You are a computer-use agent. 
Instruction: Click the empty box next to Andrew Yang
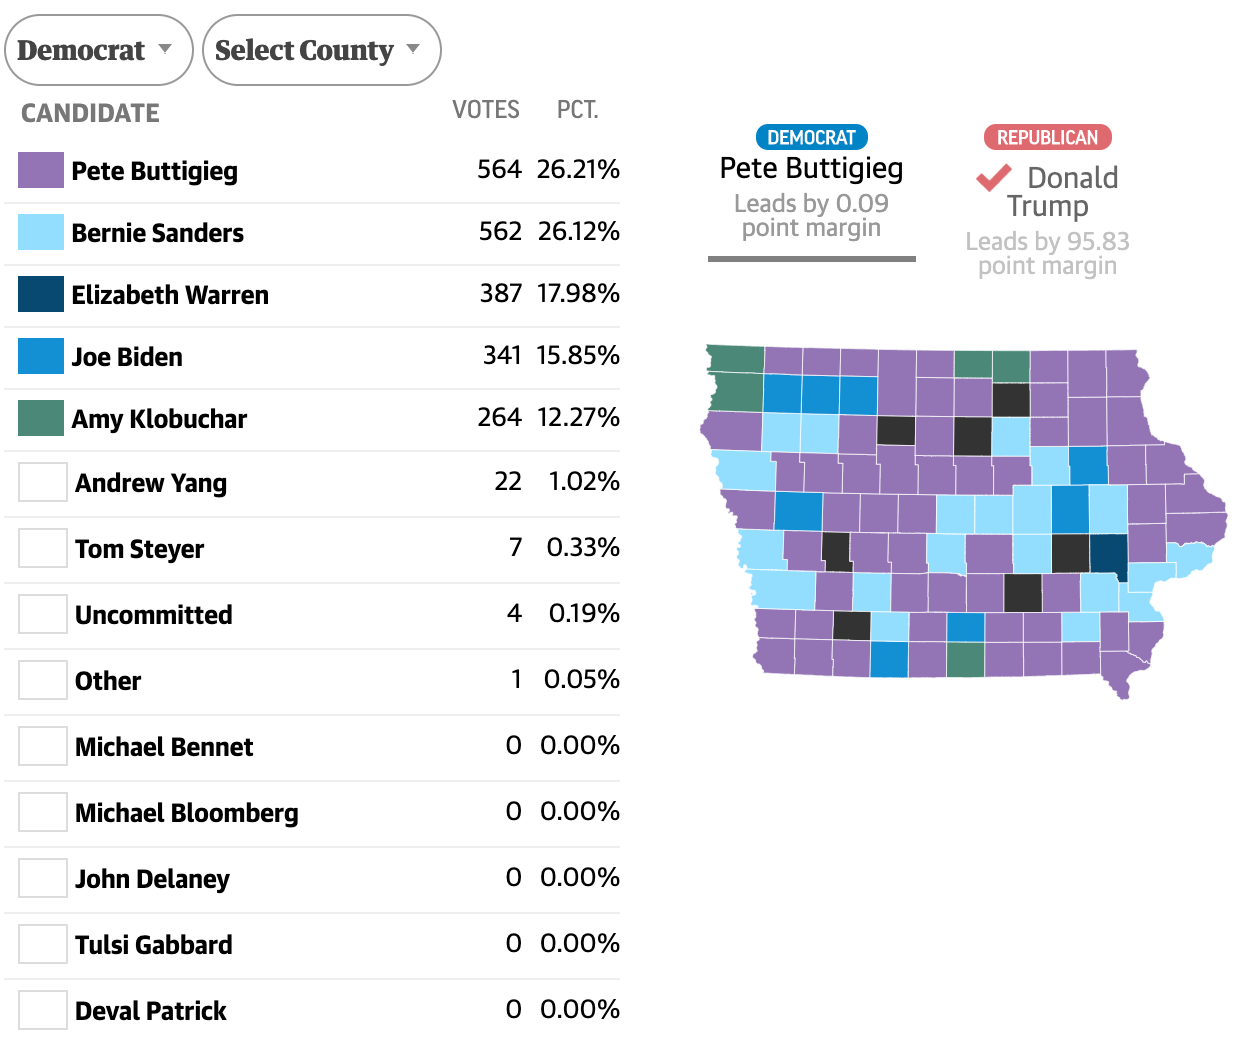[x=43, y=483]
